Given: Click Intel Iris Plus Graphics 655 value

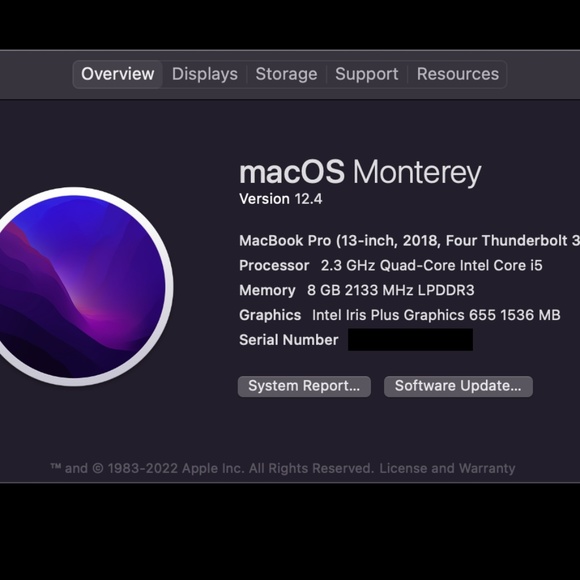Looking at the screenshot, I should tap(436, 315).
